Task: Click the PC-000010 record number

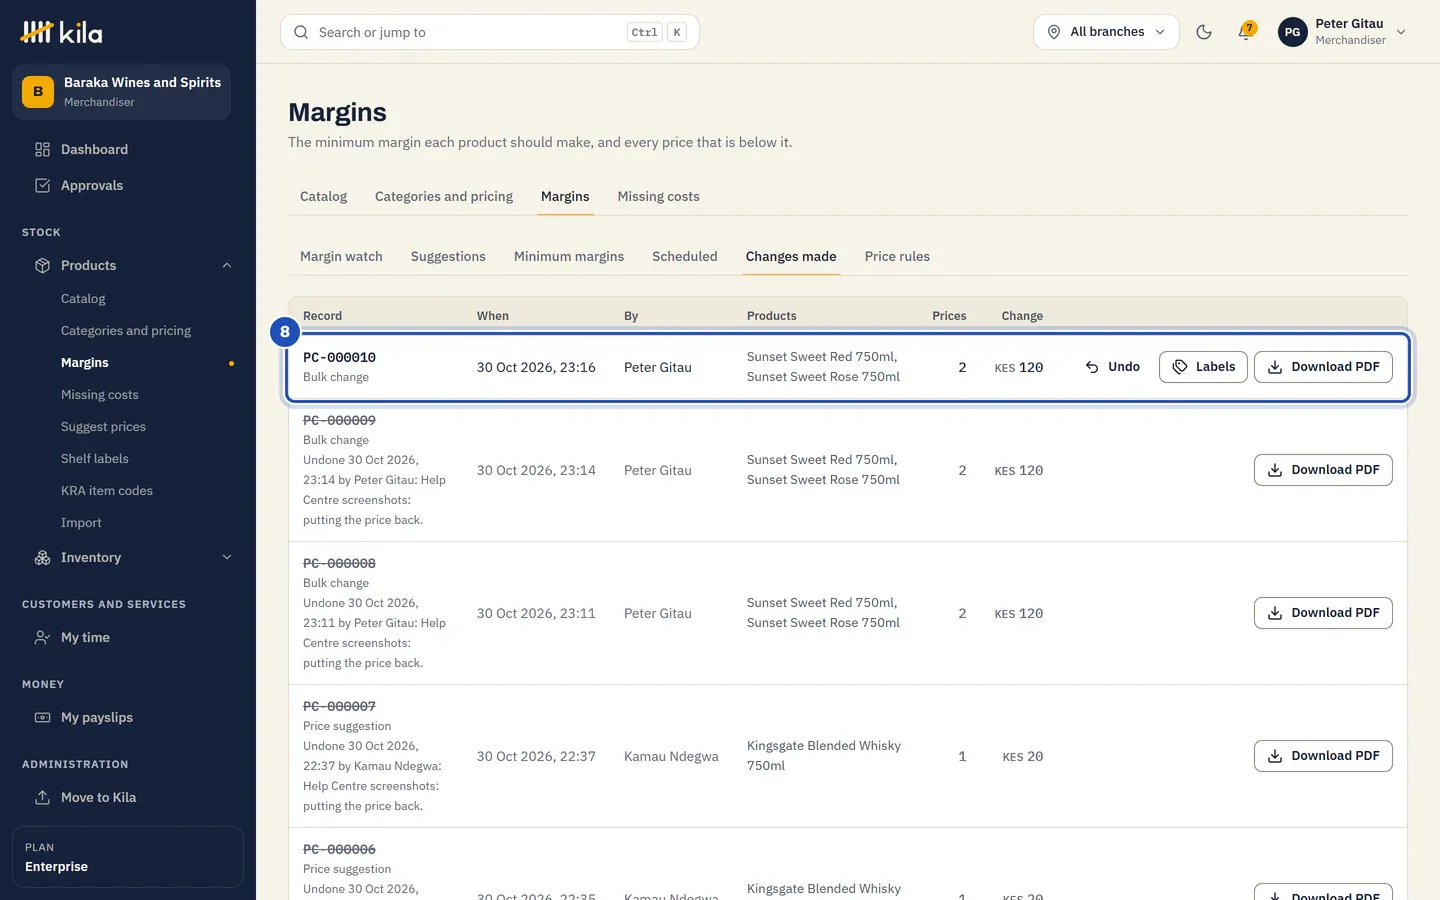Action: (340, 357)
